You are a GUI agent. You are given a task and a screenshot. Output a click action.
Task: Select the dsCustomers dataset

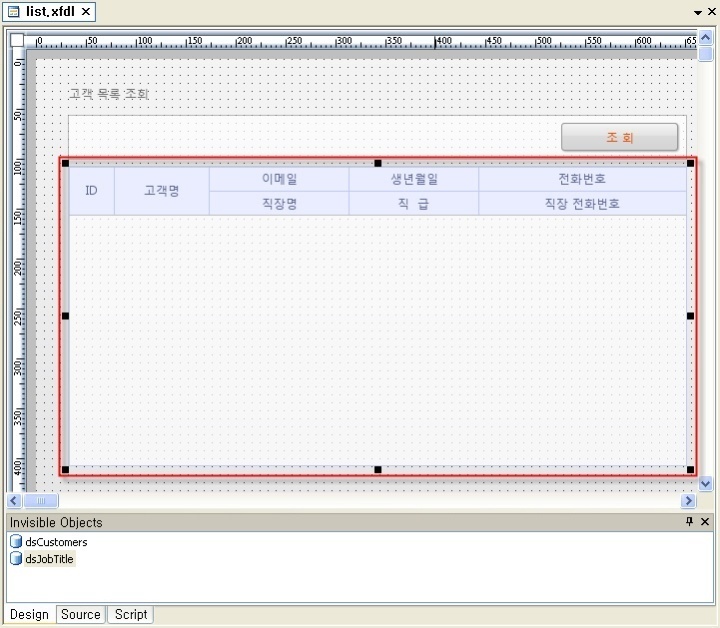coord(56,542)
